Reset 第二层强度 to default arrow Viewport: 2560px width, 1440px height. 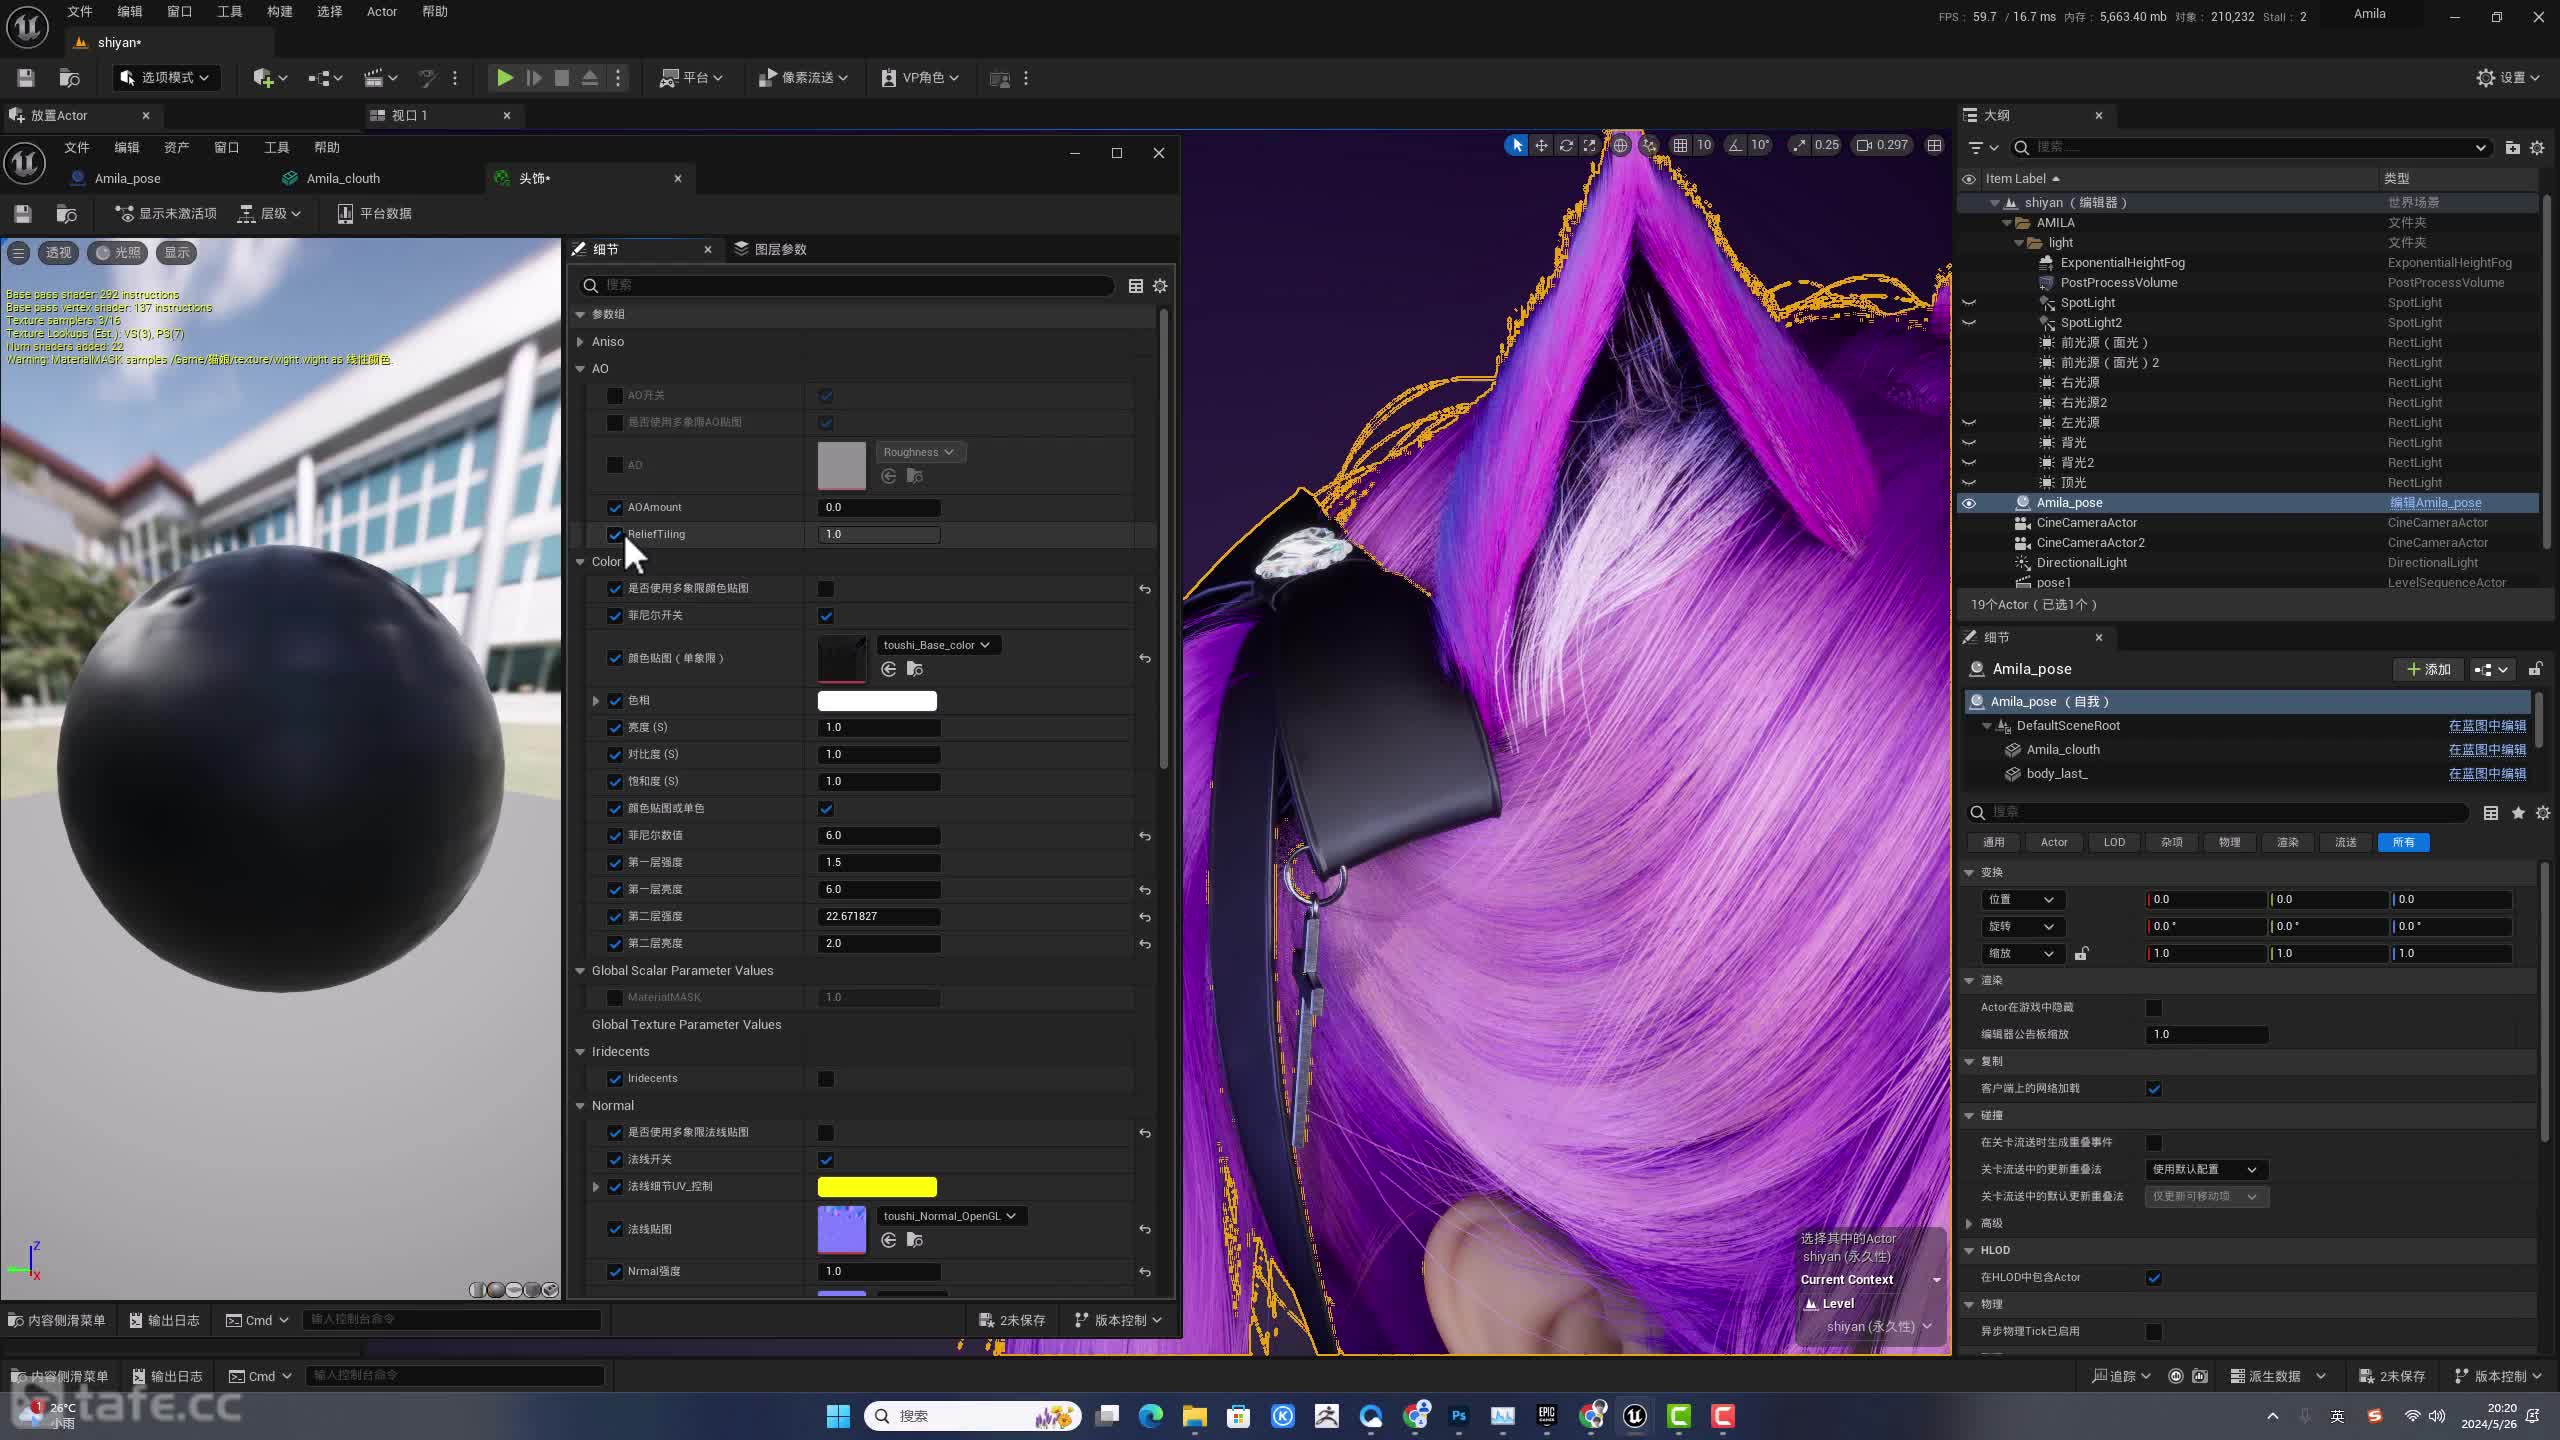[x=1145, y=917]
